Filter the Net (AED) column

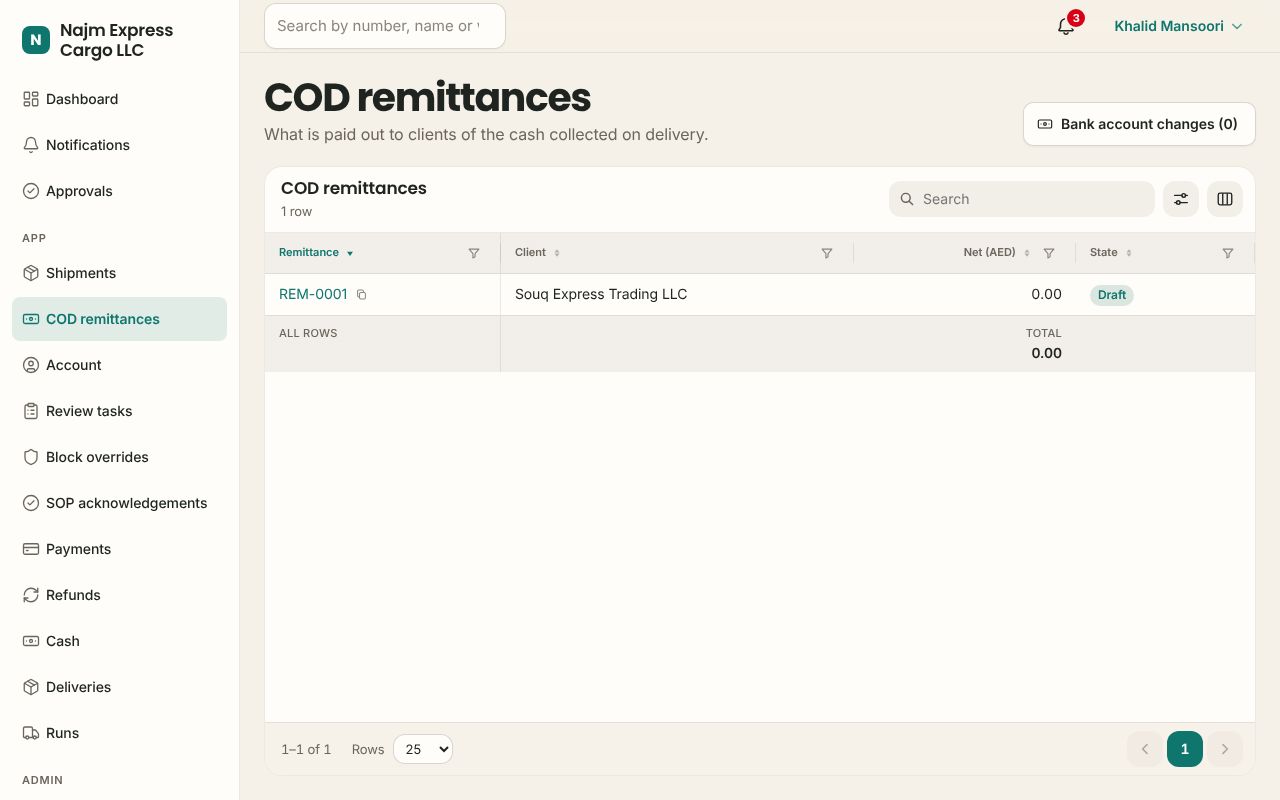click(x=1049, y=253)
